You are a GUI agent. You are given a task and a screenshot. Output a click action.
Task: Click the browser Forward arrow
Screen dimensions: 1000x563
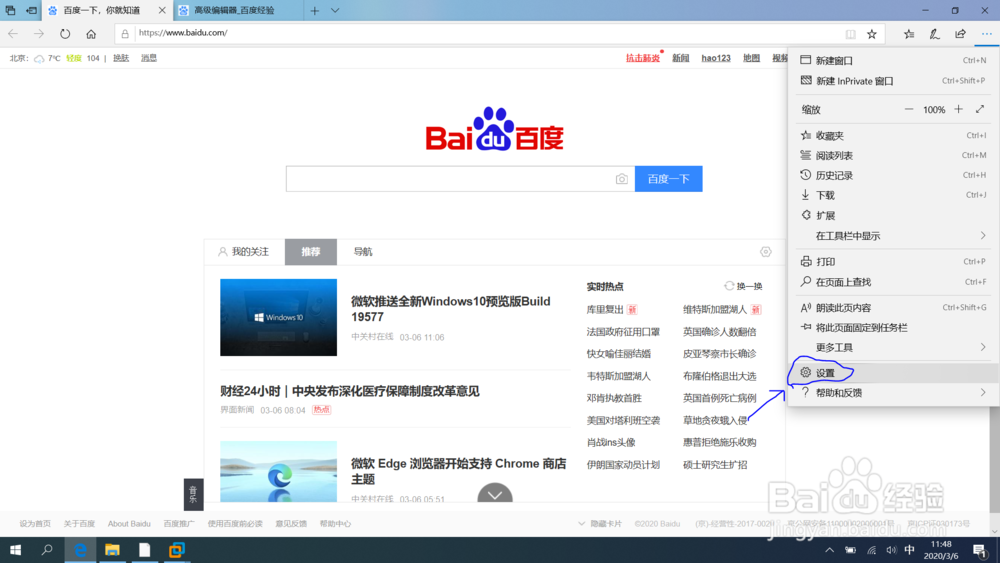[39, 34]
